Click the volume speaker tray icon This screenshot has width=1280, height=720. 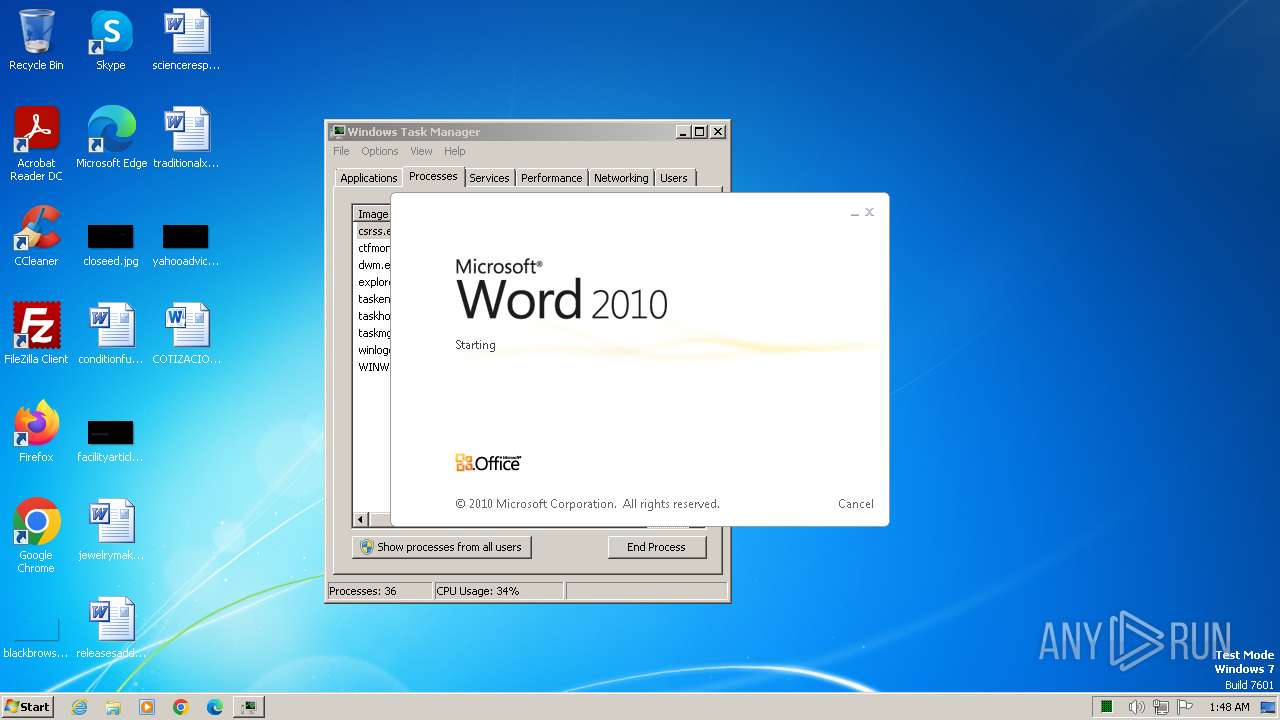(x=1136, y=707)
